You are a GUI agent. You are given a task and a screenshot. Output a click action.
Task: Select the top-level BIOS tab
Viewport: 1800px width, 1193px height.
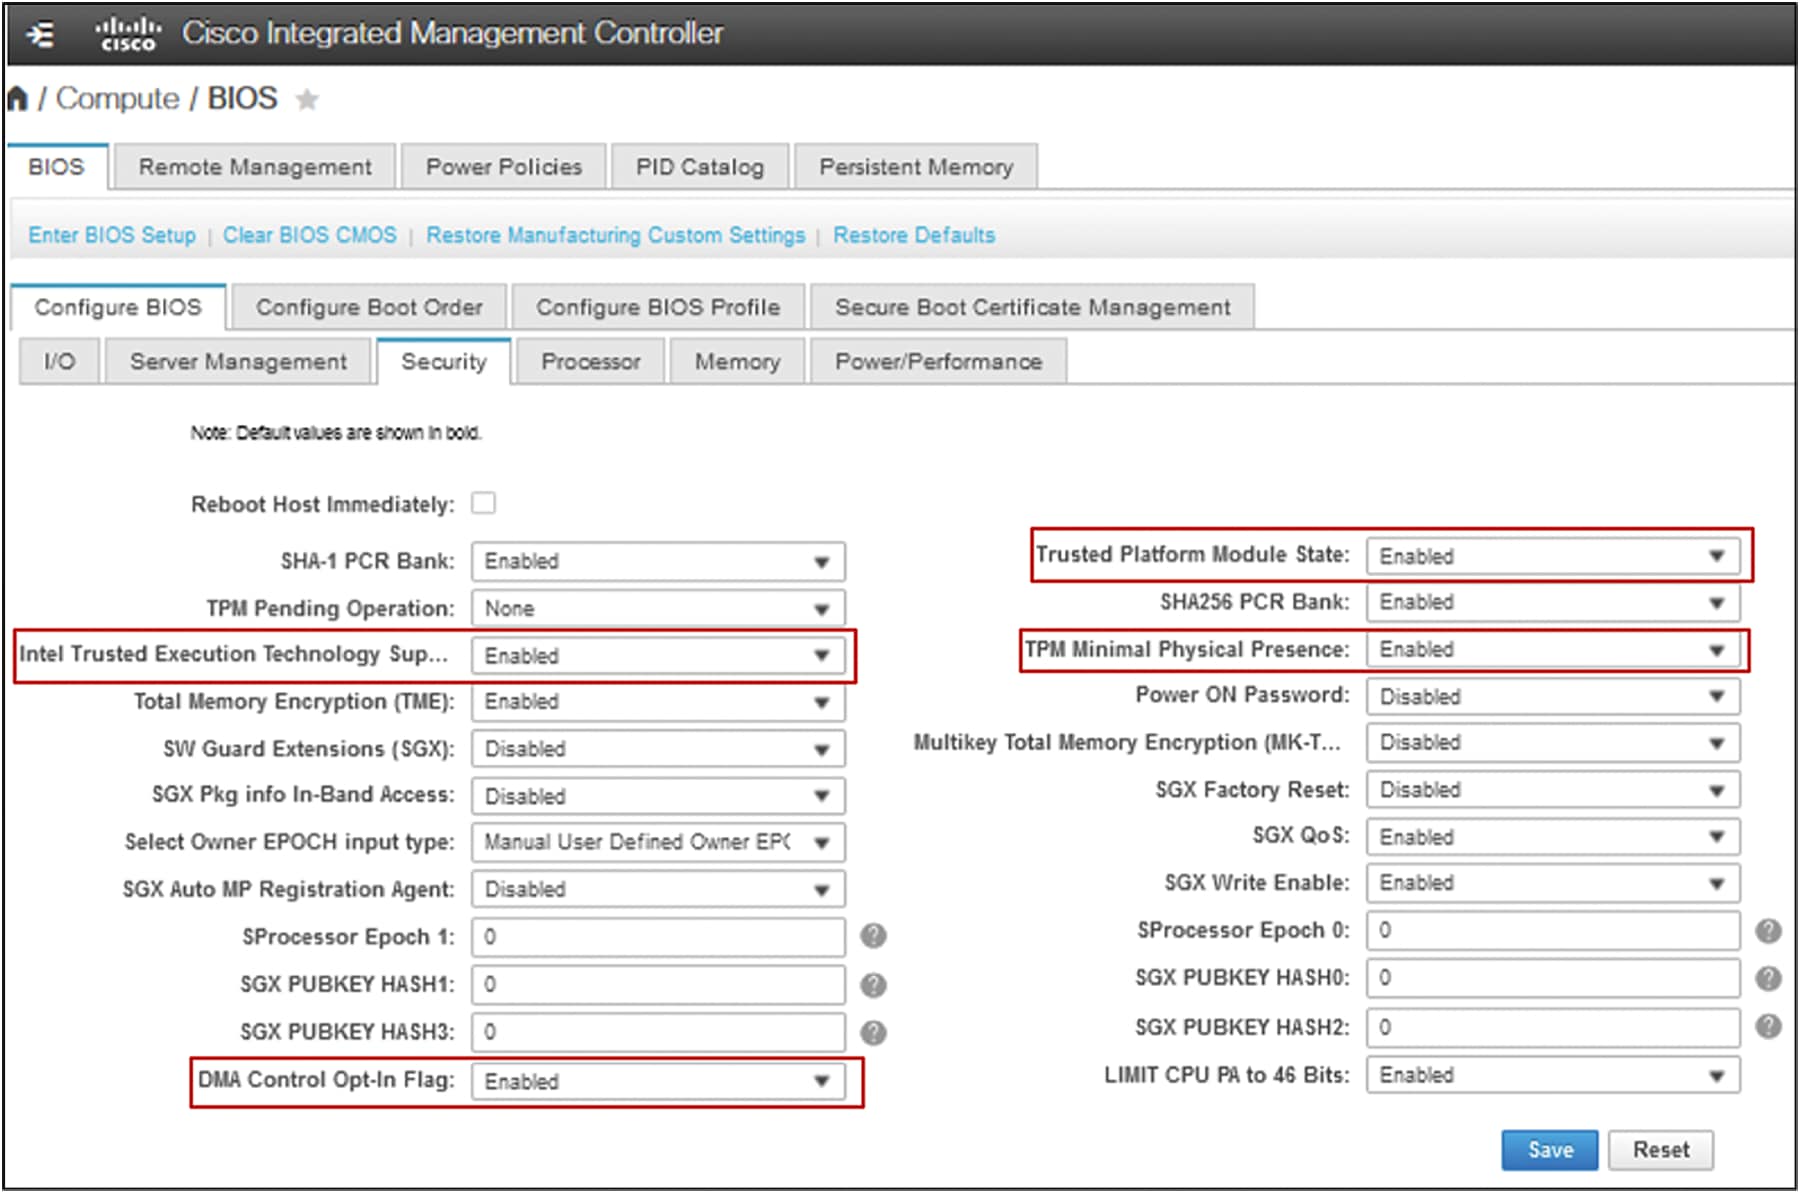pos(57,167)
